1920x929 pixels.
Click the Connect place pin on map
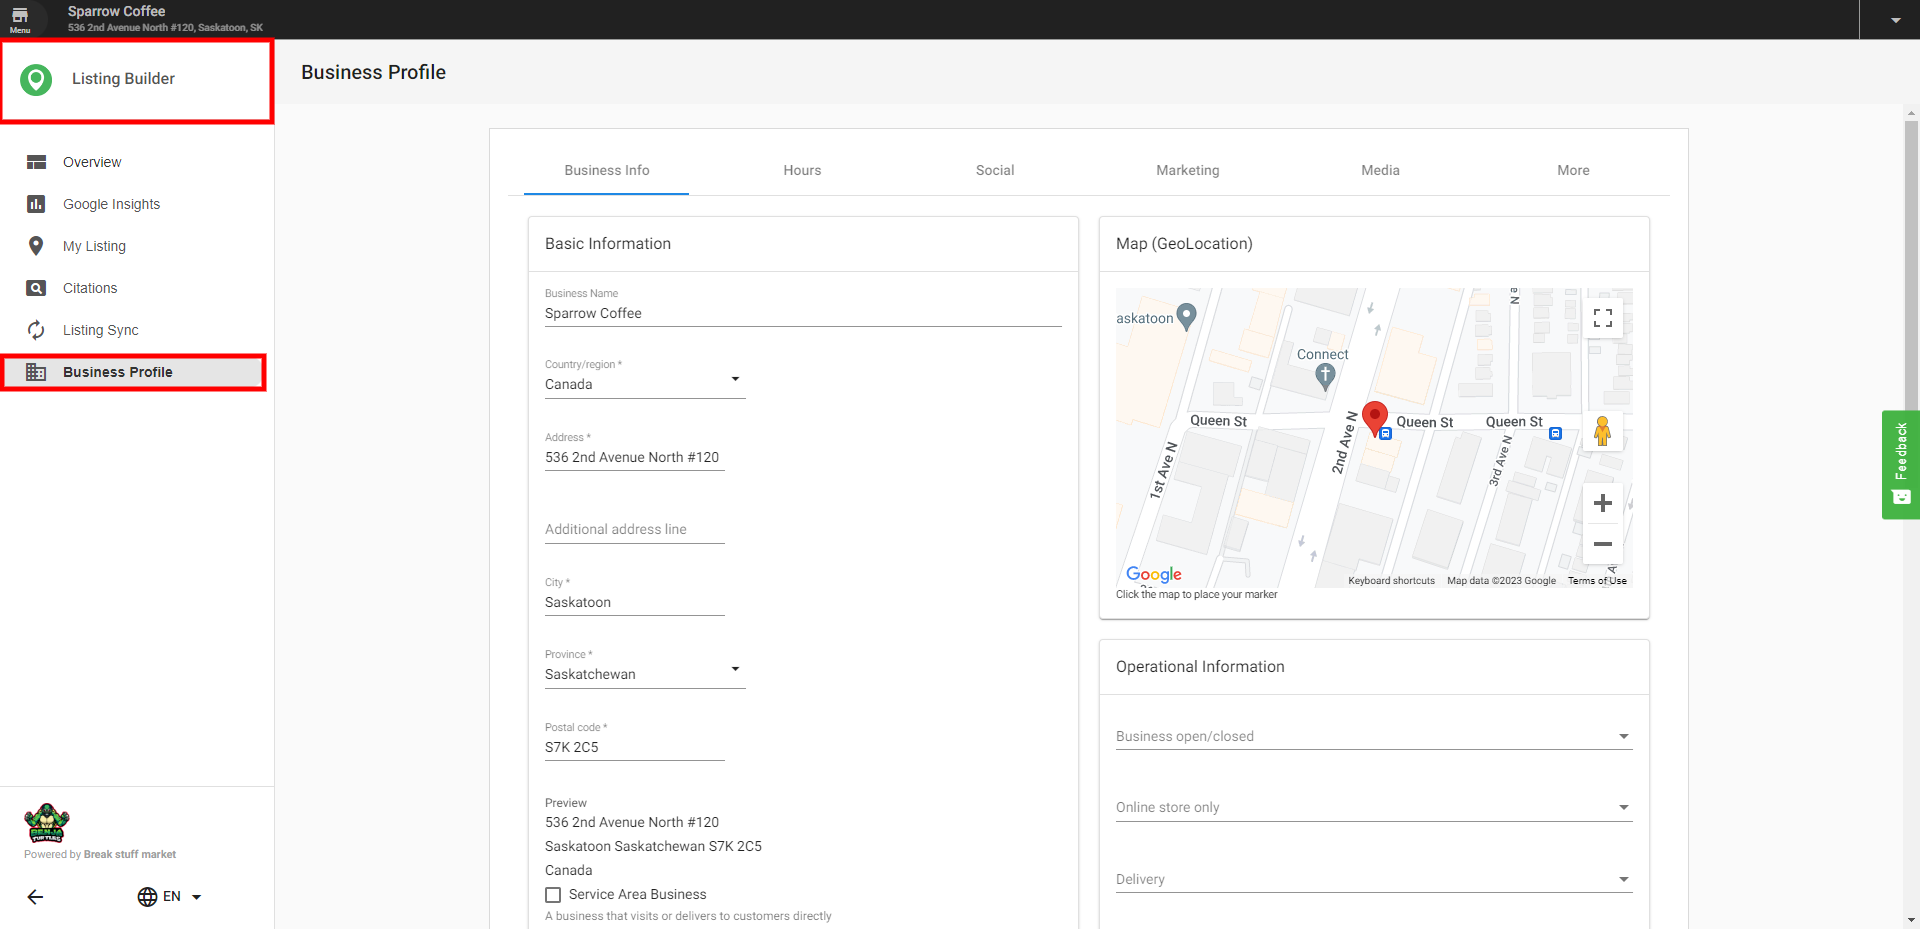tap(1325, 377)
